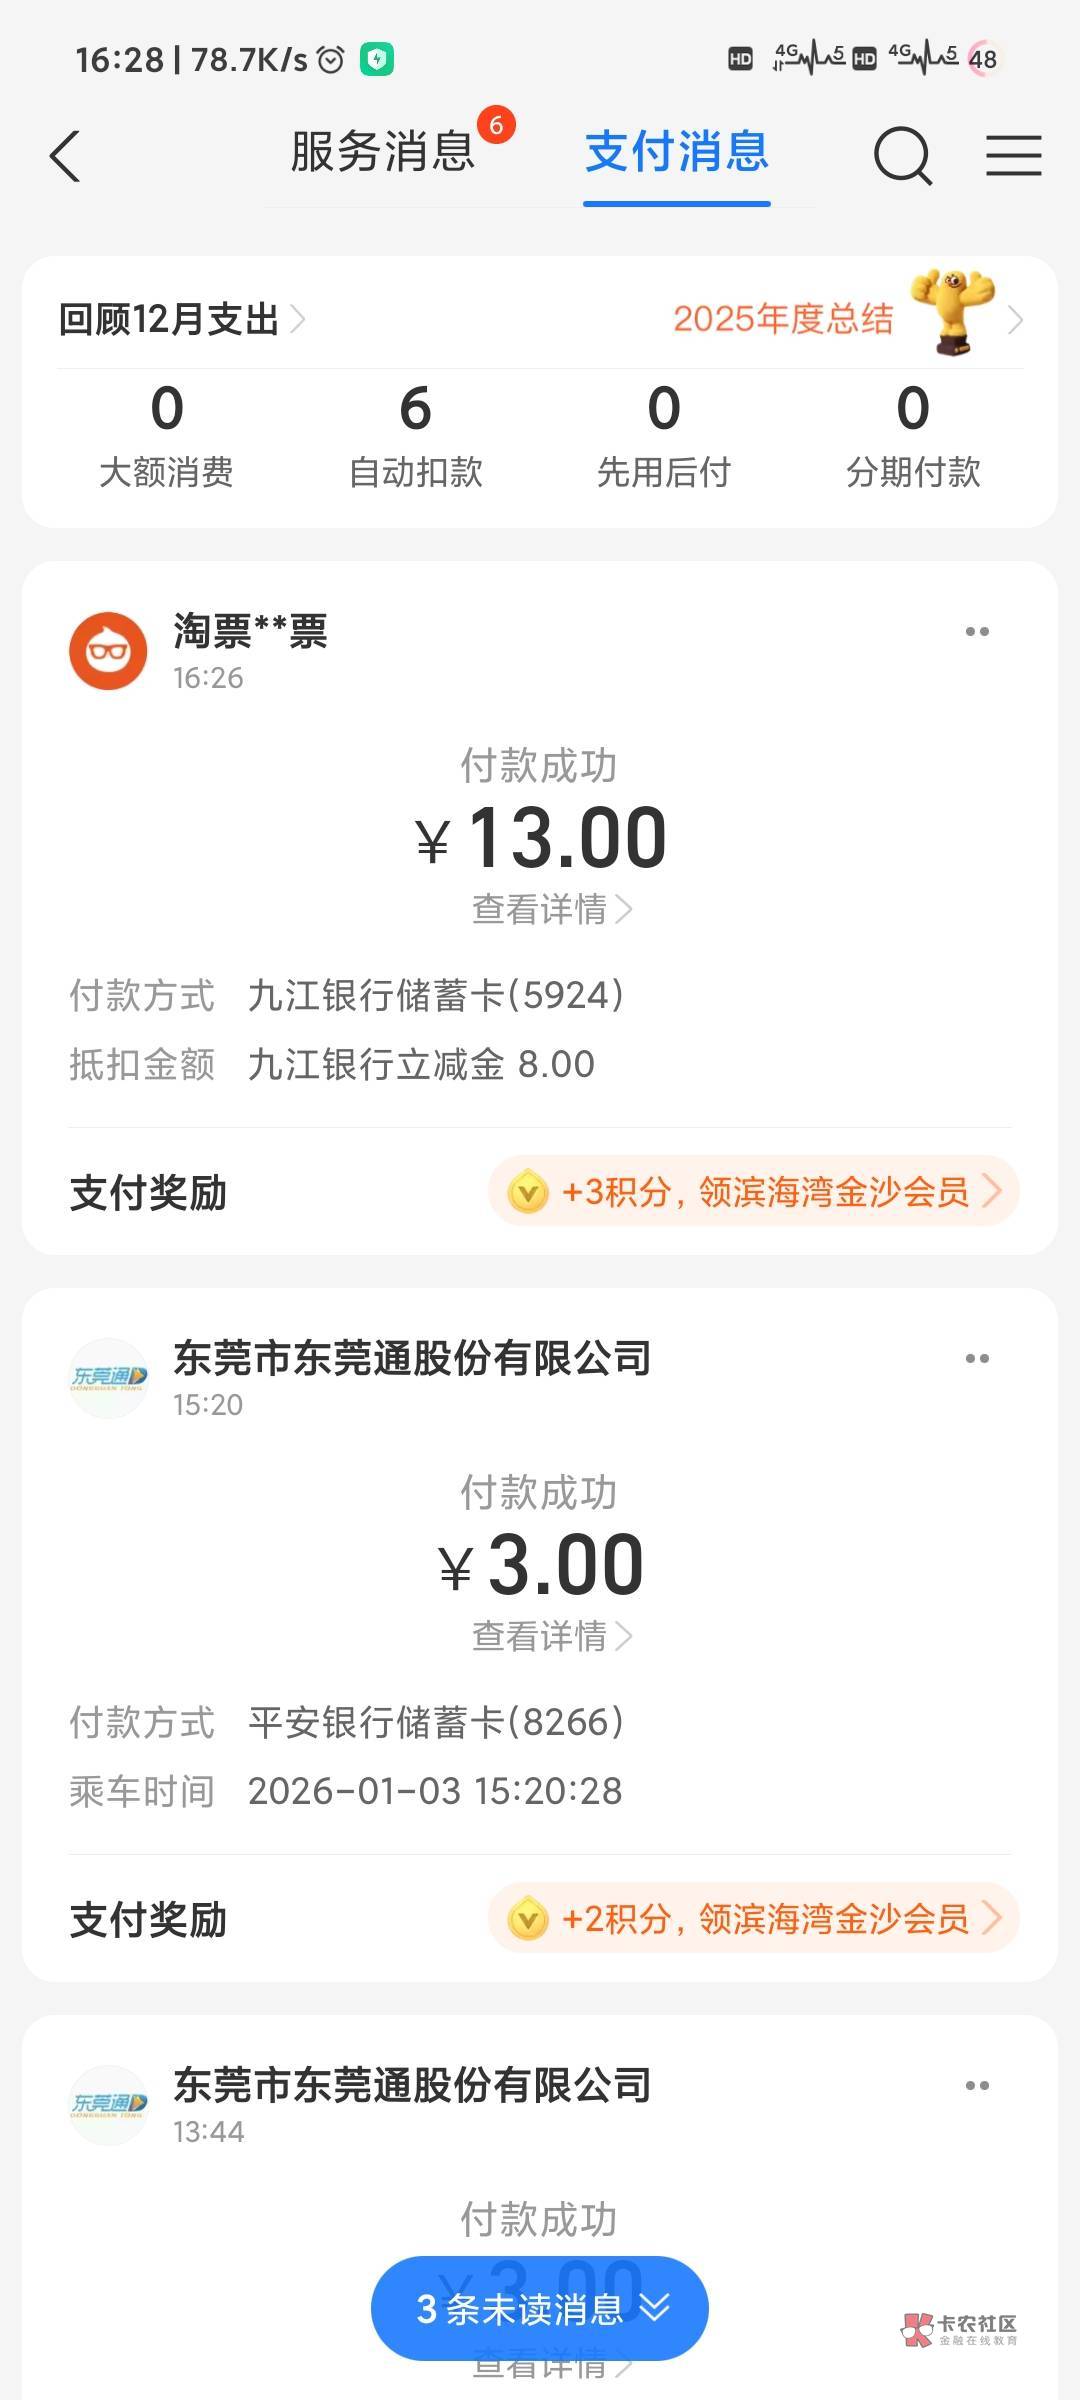
Task: Tap the first Dongguan Tong logo
Action: pos(108,1378)
